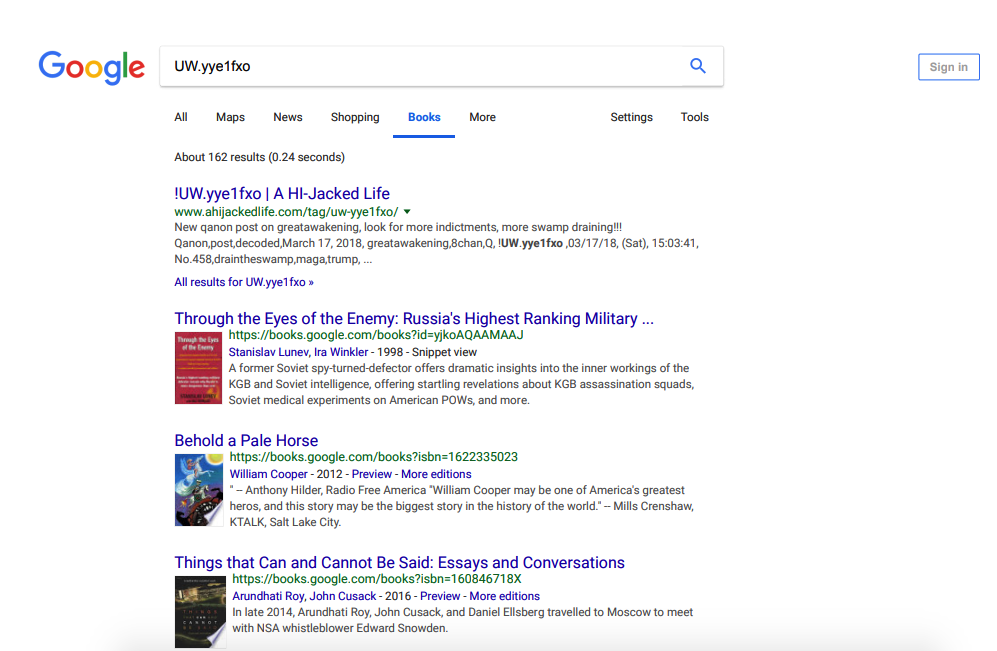Click the books.google.com URL with isbn=1622335023
The height and width of the screenshot is (651, 997).
click(373, 457)
